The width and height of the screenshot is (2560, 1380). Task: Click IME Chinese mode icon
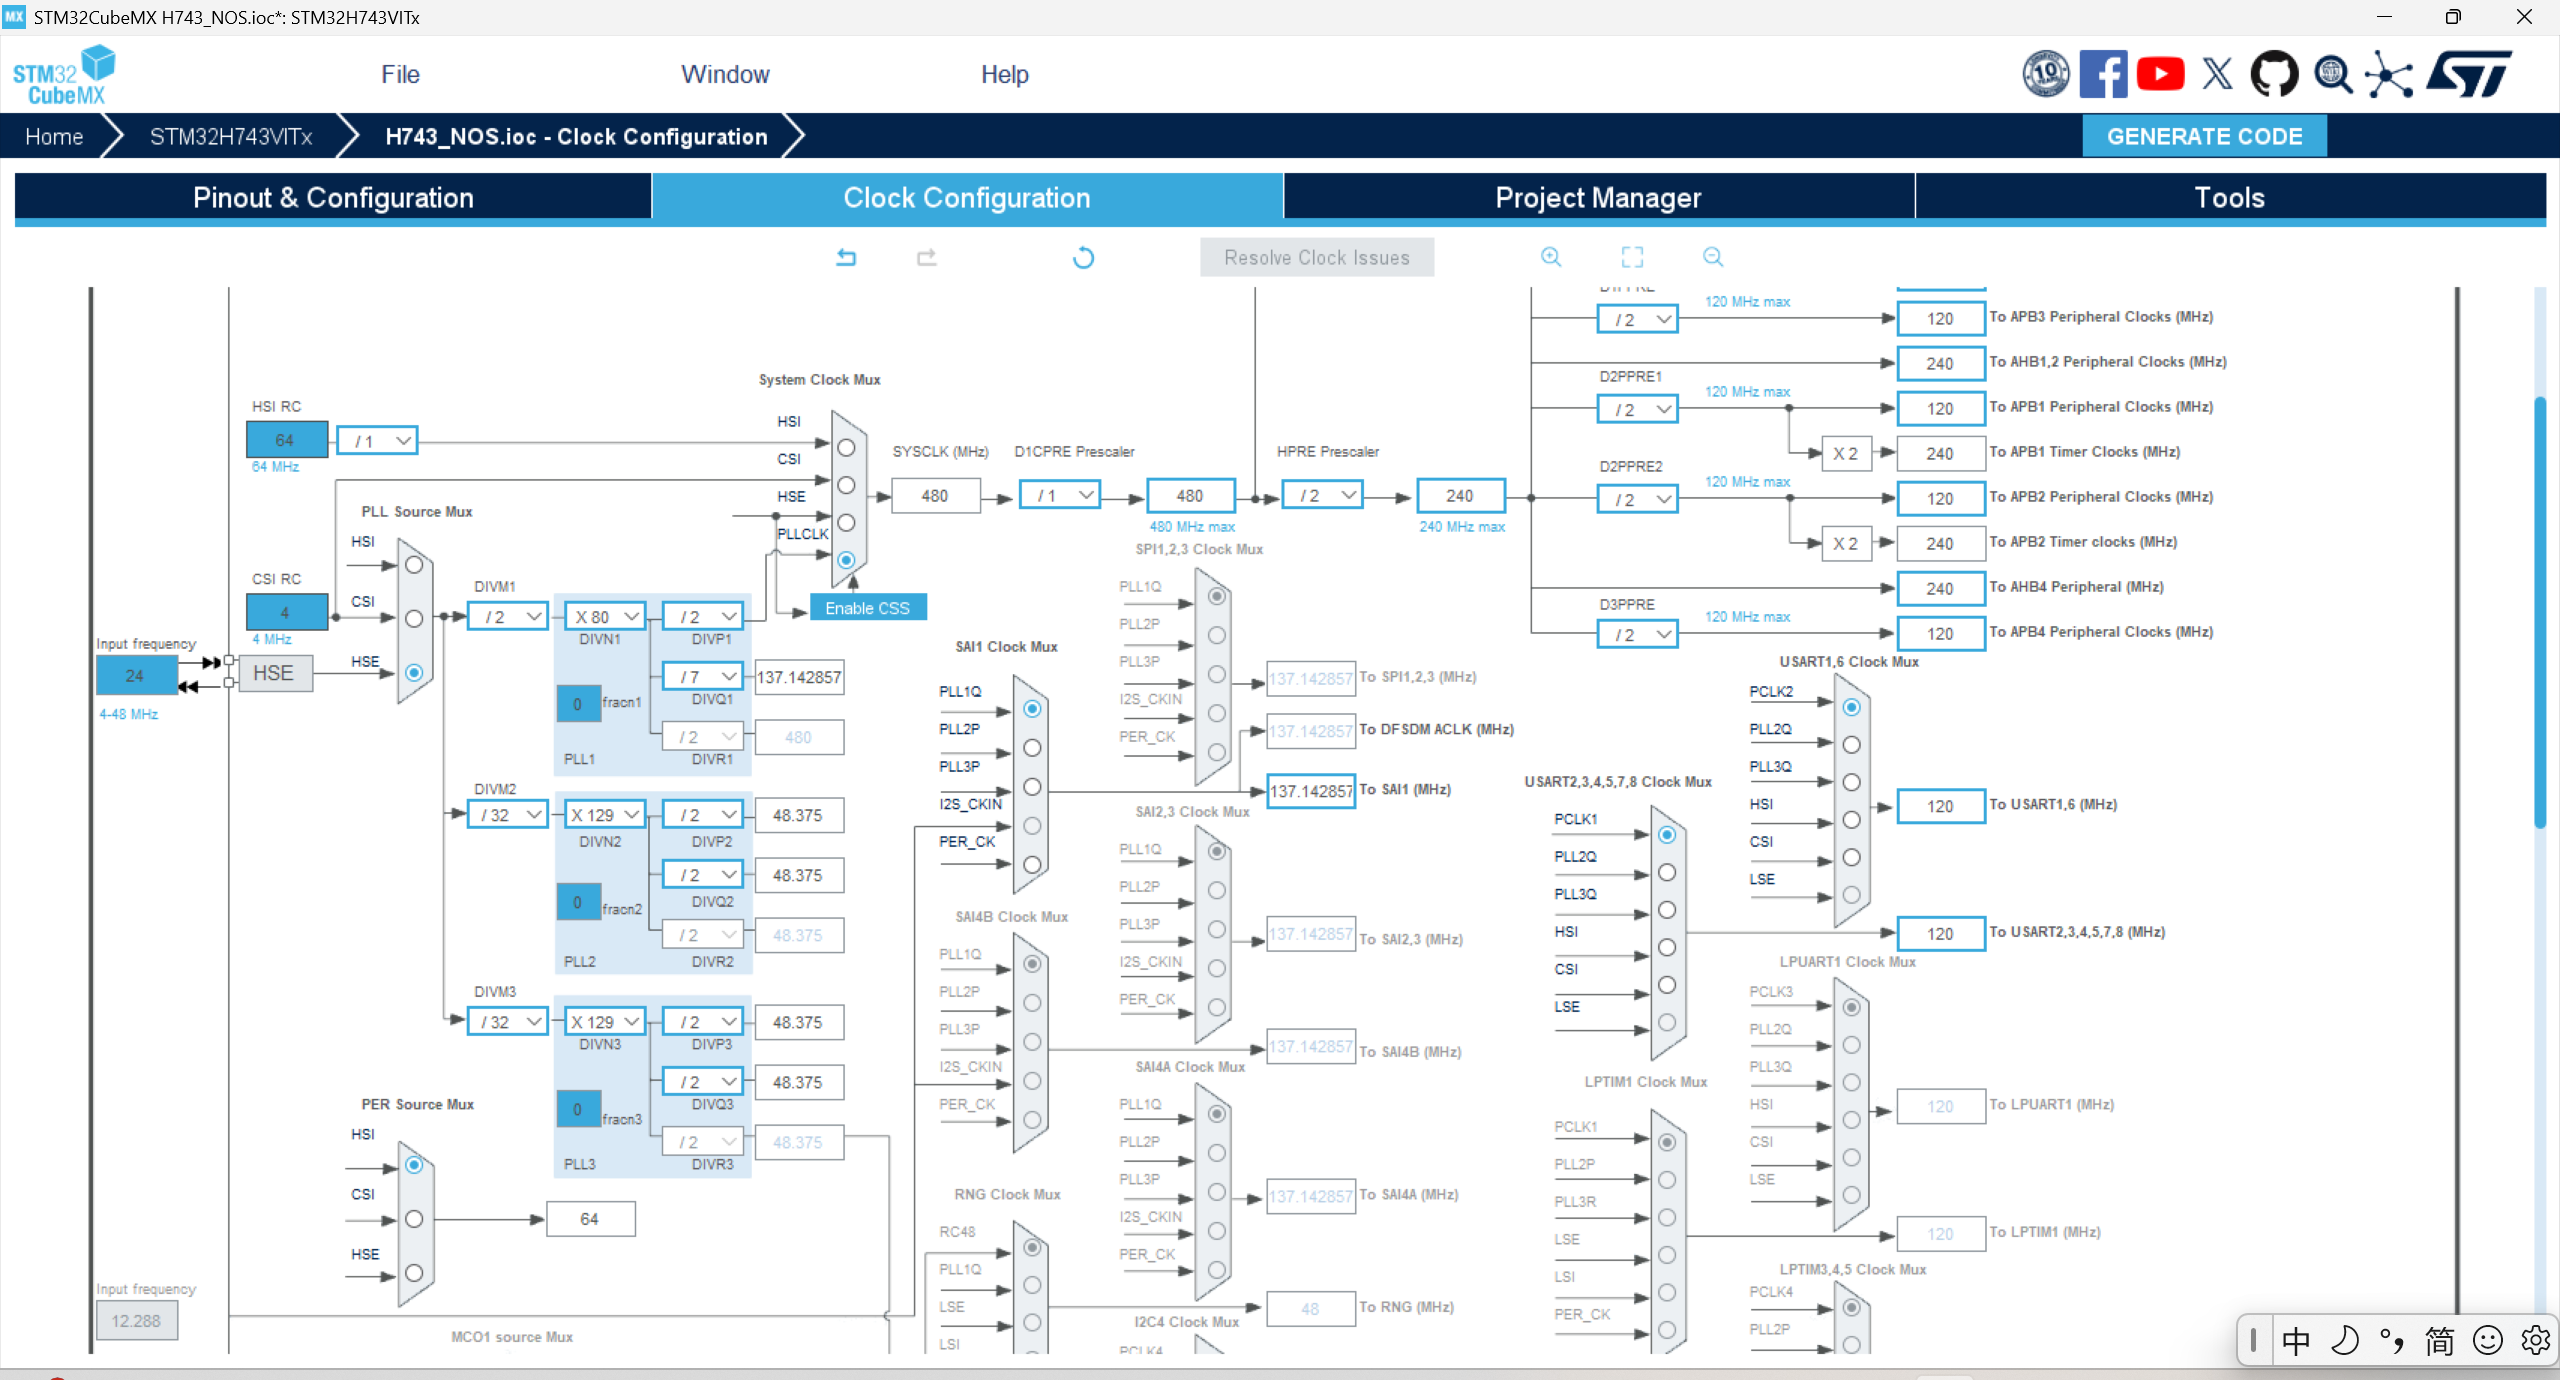coord(2296,1340)
